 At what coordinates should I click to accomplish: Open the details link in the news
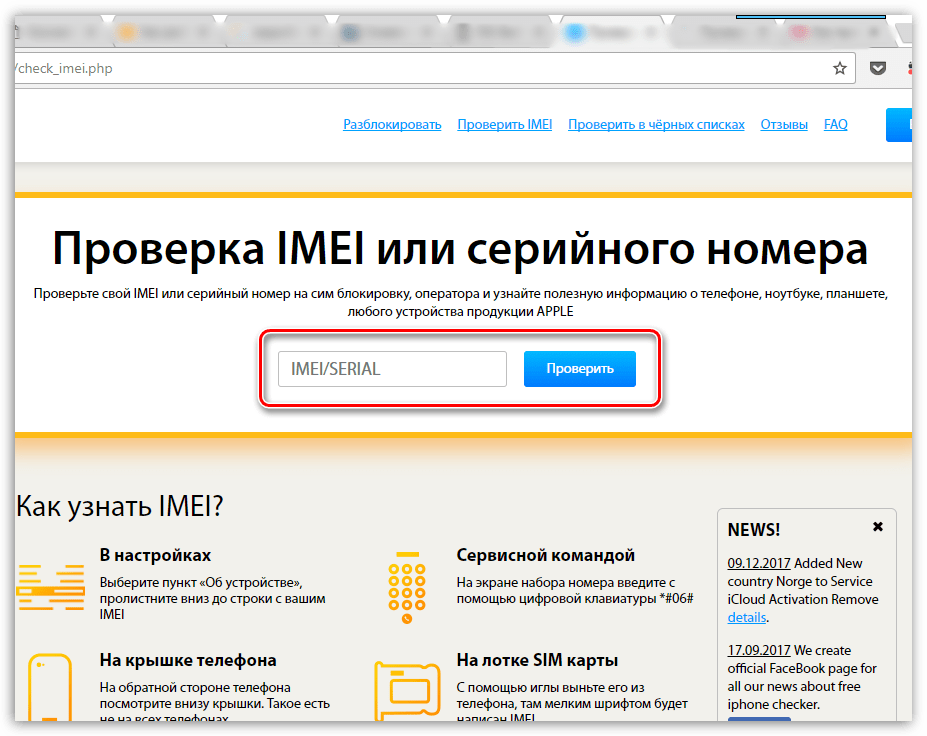746,618
